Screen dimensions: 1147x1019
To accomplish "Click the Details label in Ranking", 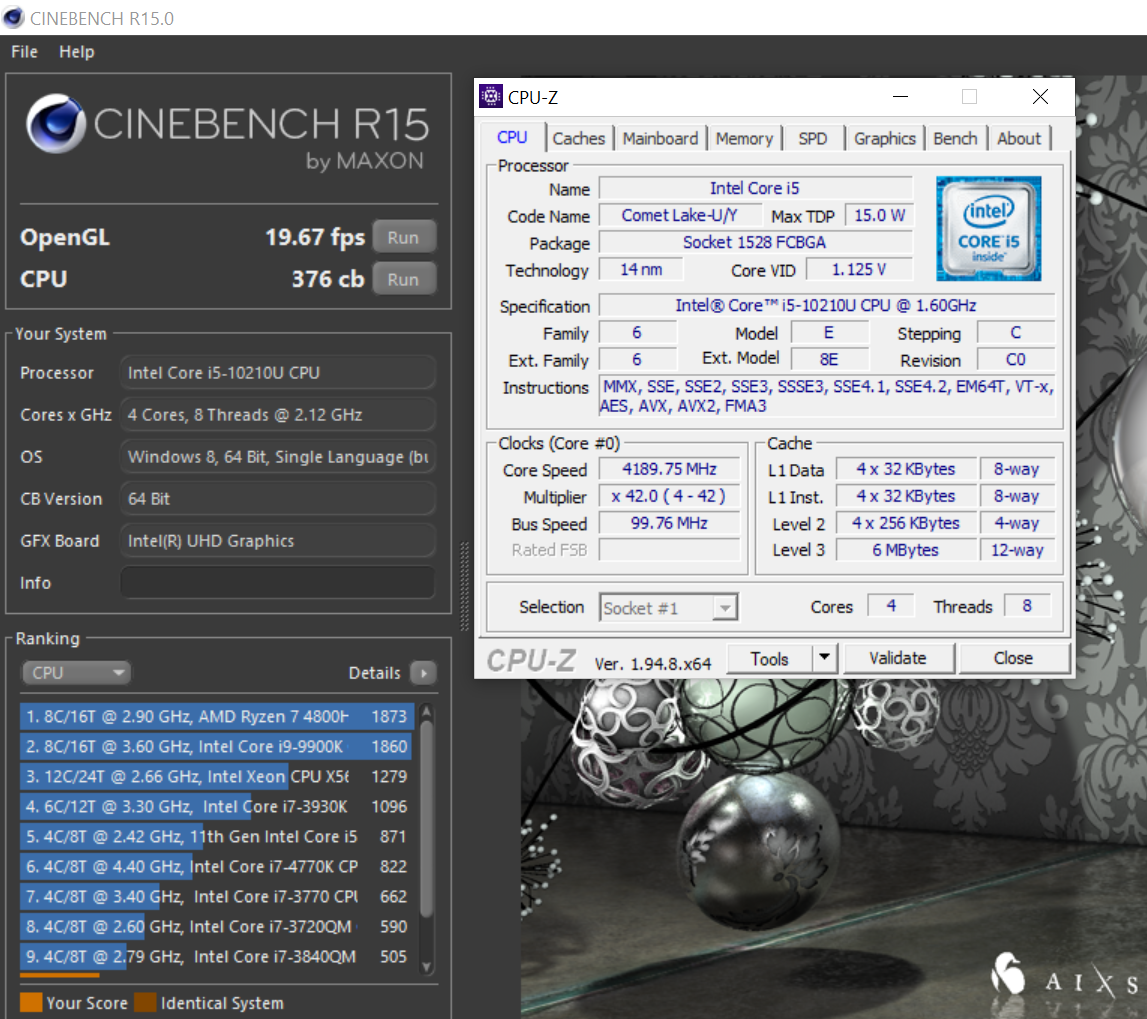I will pyautogui.click(x=375, y=672).
